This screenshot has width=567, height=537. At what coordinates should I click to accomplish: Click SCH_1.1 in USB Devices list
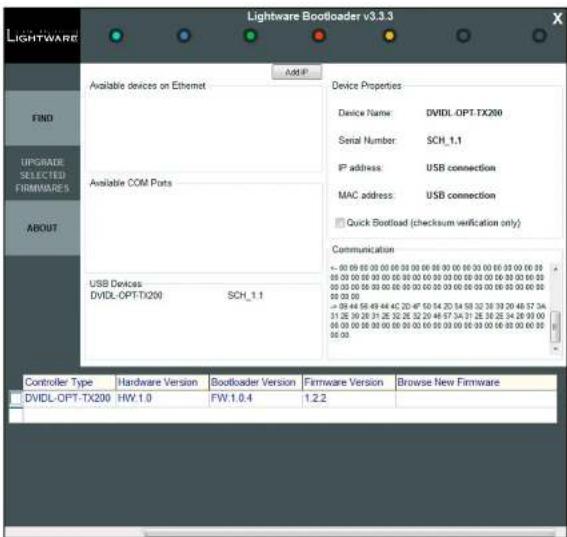(245, 295)
